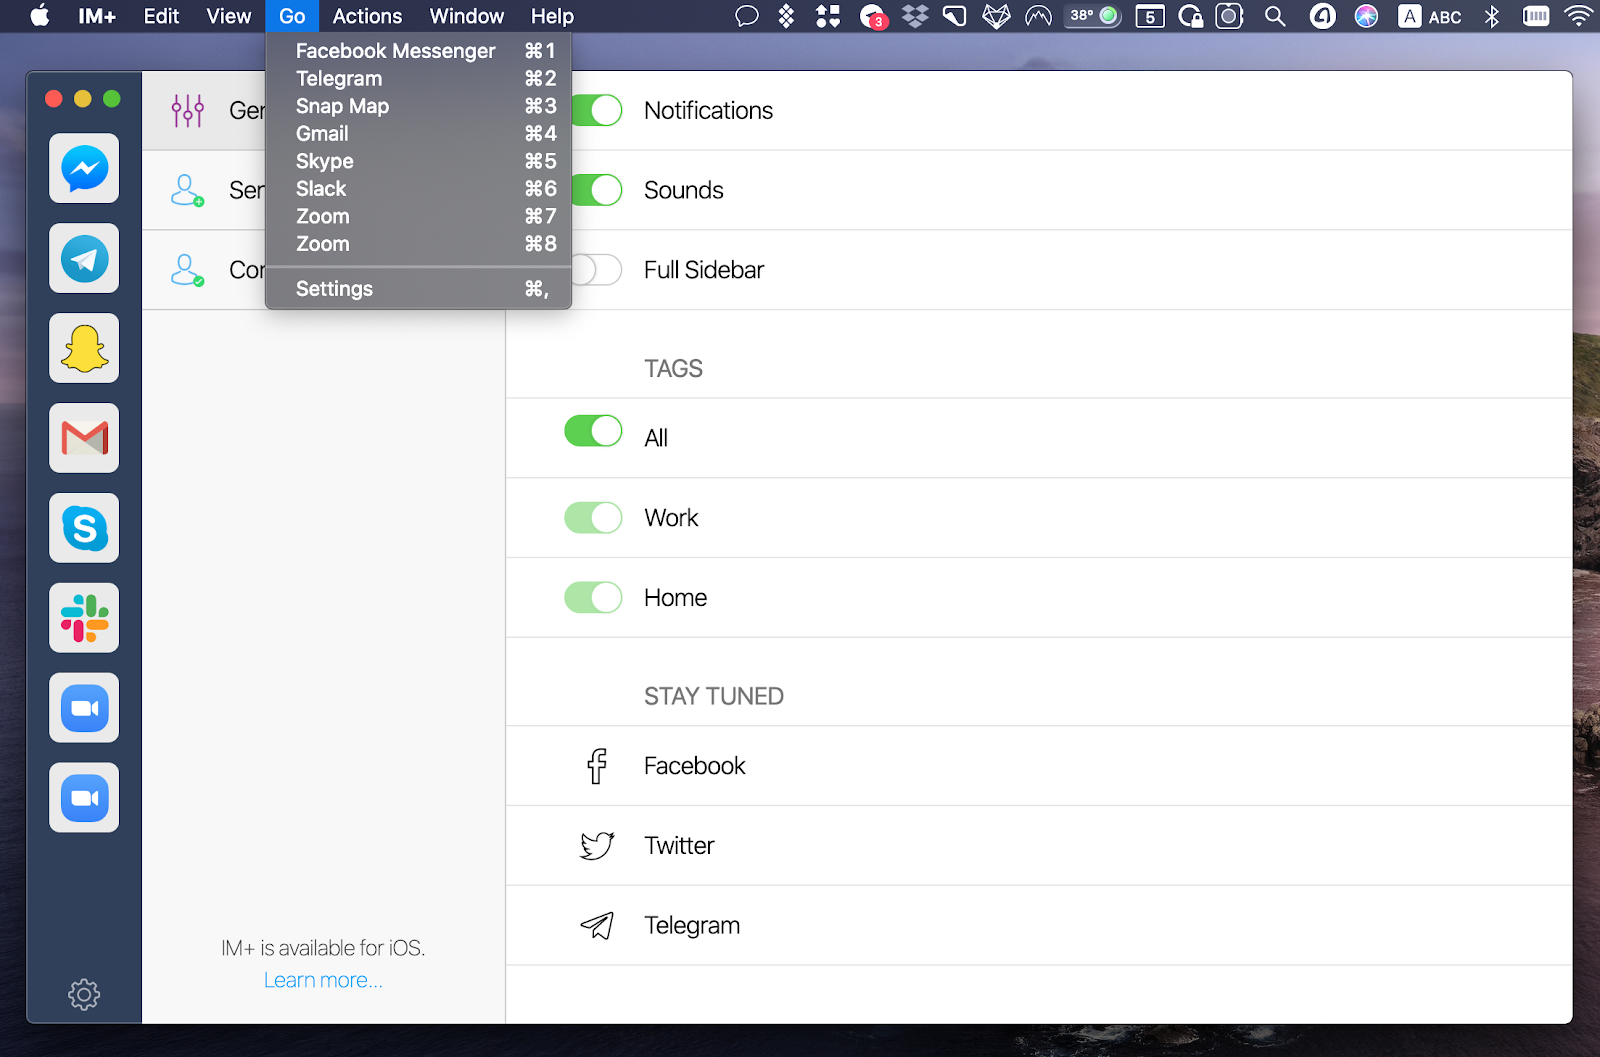This screenshot has height=1057, width=1600.
Task: Open Skype from the sidebar
Action: 83,528
